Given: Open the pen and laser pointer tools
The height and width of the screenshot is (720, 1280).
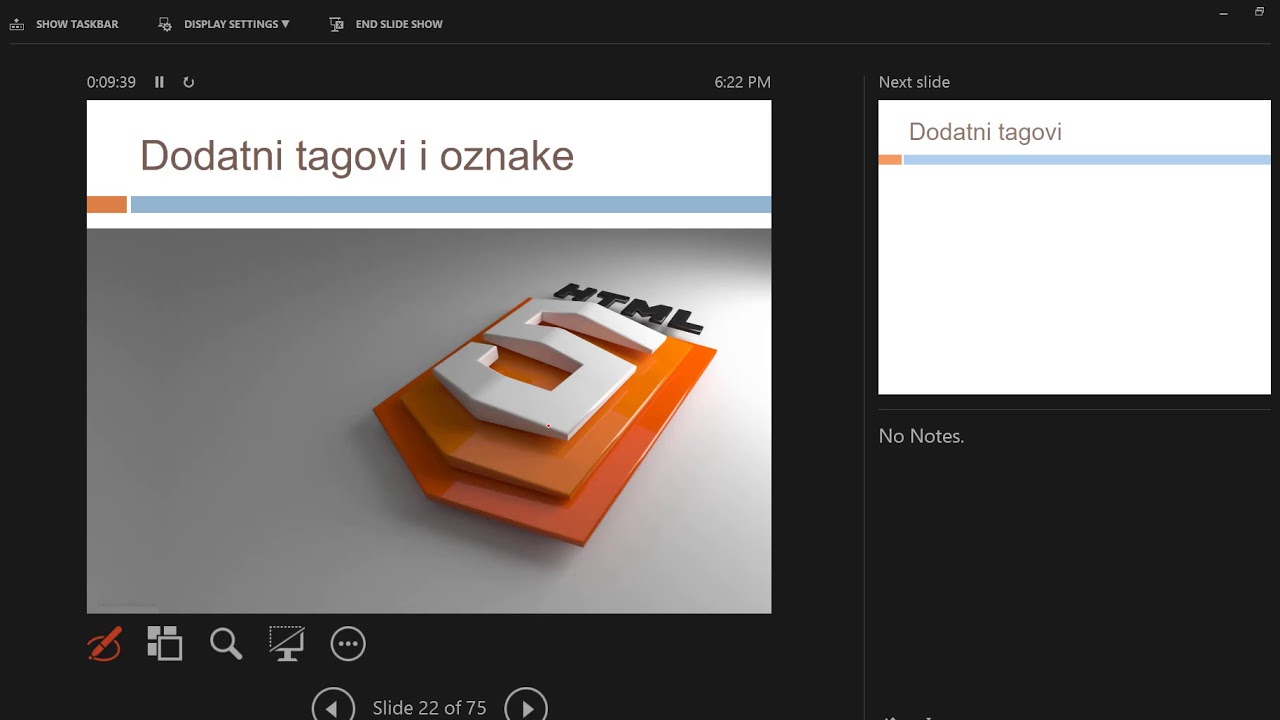Looking at the screenshot, I should 104,644.
